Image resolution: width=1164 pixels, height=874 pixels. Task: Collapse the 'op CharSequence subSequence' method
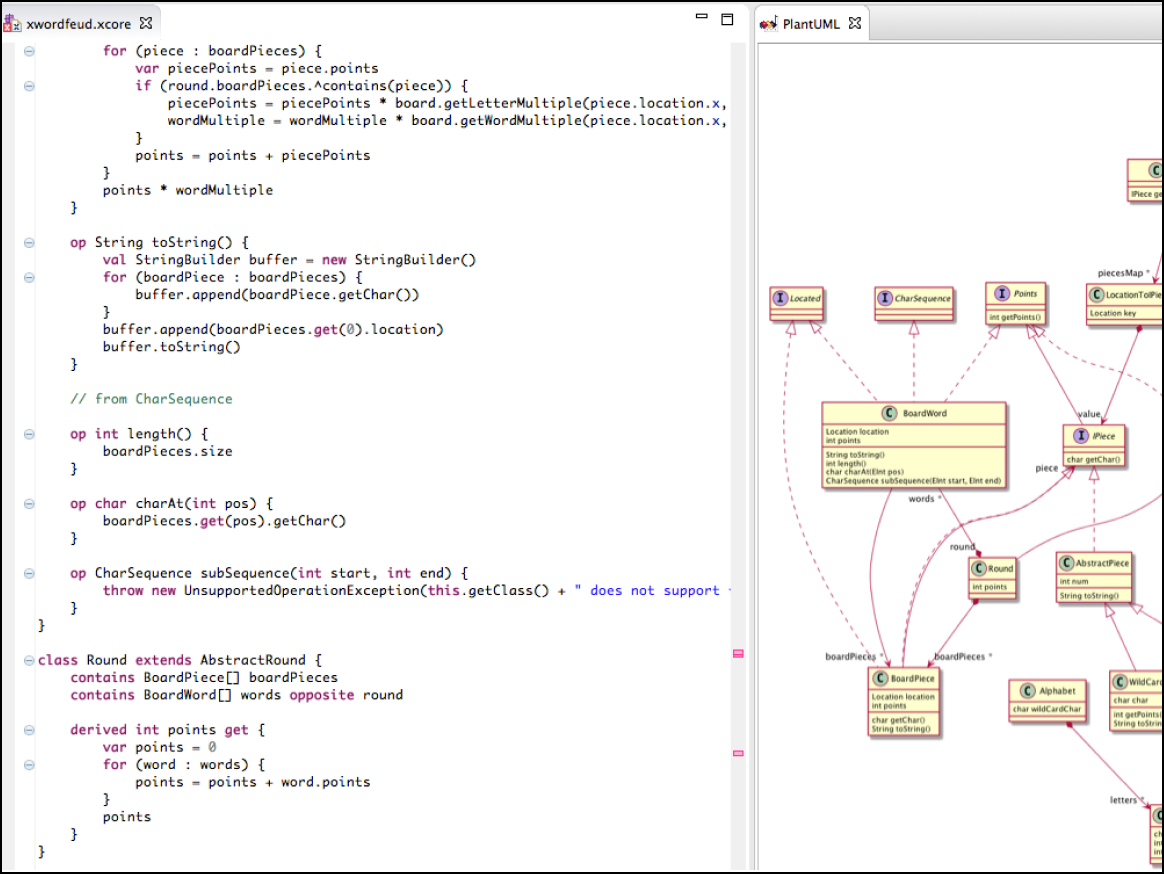point(29,573)
